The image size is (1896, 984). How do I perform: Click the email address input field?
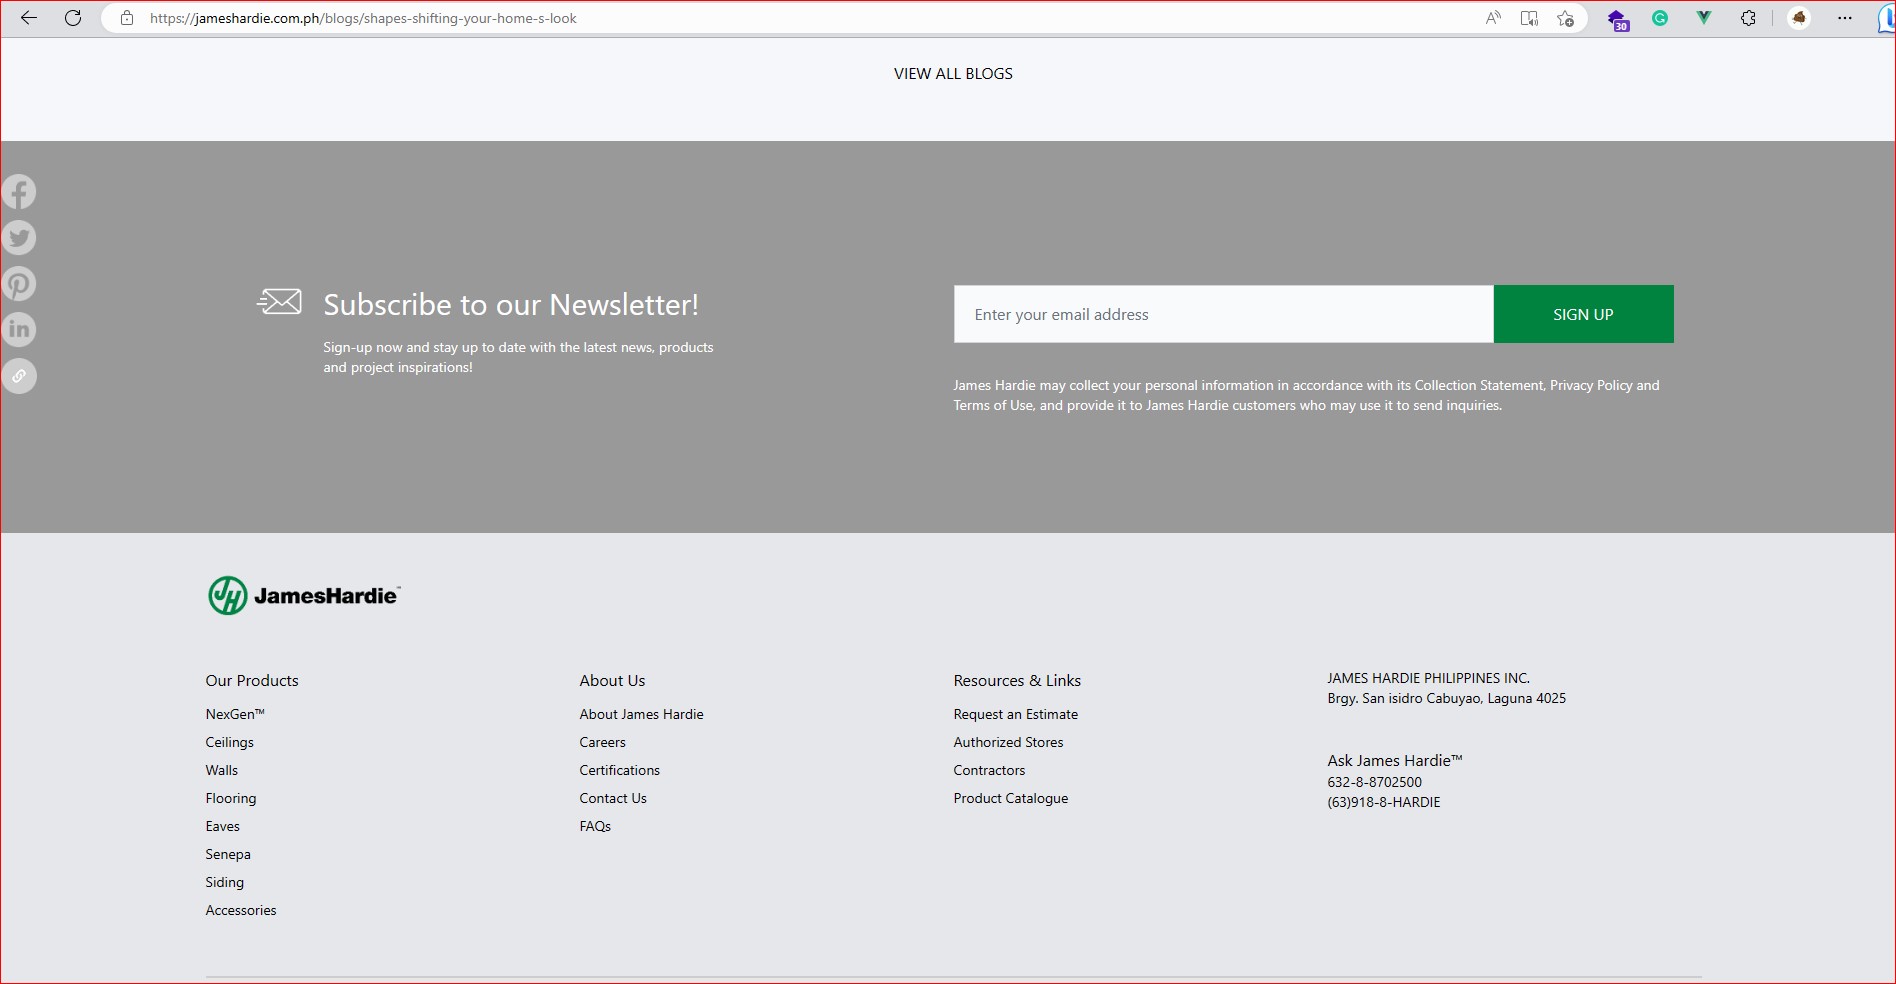point(1223,314)
